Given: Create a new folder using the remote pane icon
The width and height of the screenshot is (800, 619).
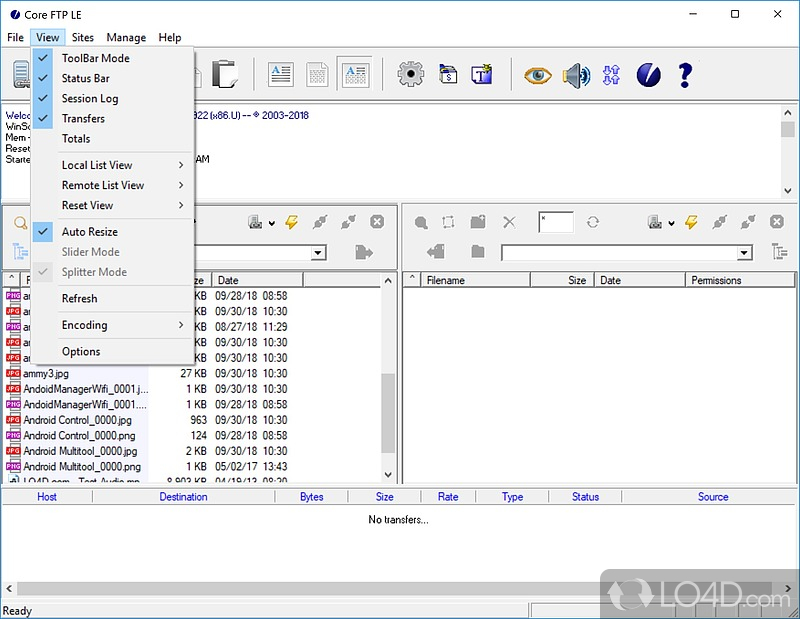Looking at the screenshot, I should coord(475,221).
